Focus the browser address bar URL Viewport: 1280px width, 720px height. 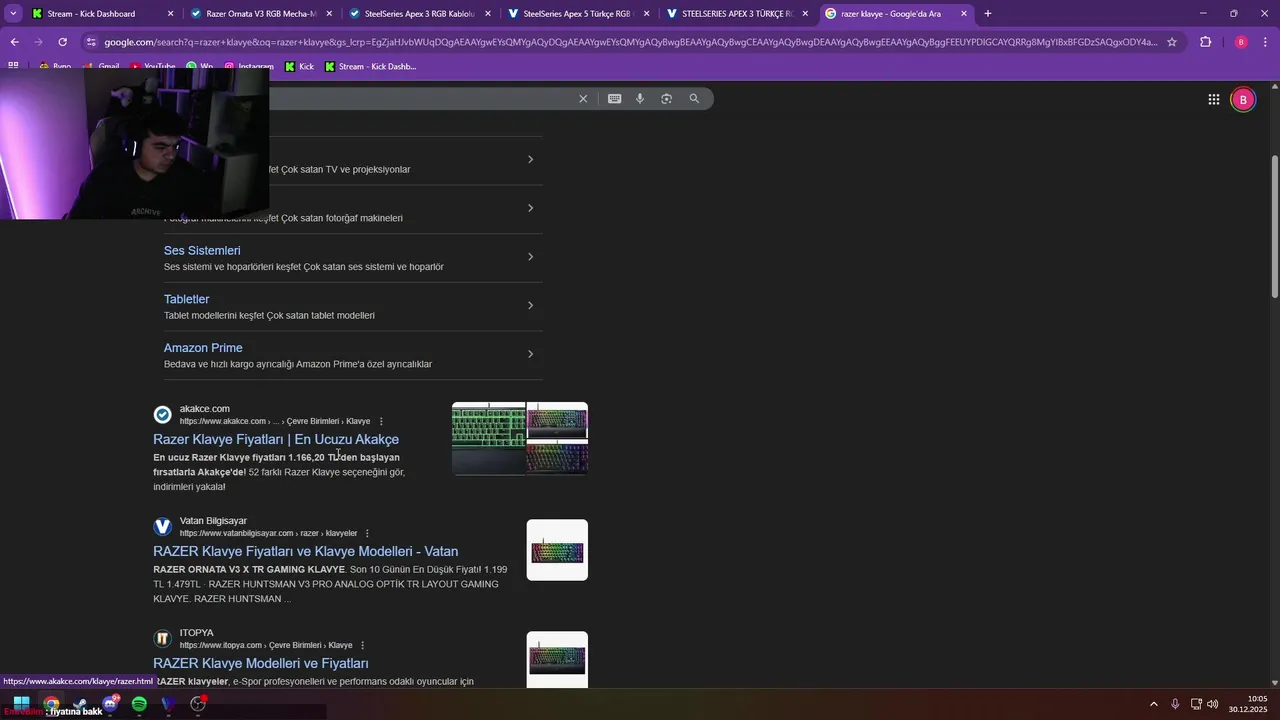pyautogui.click(x=630, y=42)
